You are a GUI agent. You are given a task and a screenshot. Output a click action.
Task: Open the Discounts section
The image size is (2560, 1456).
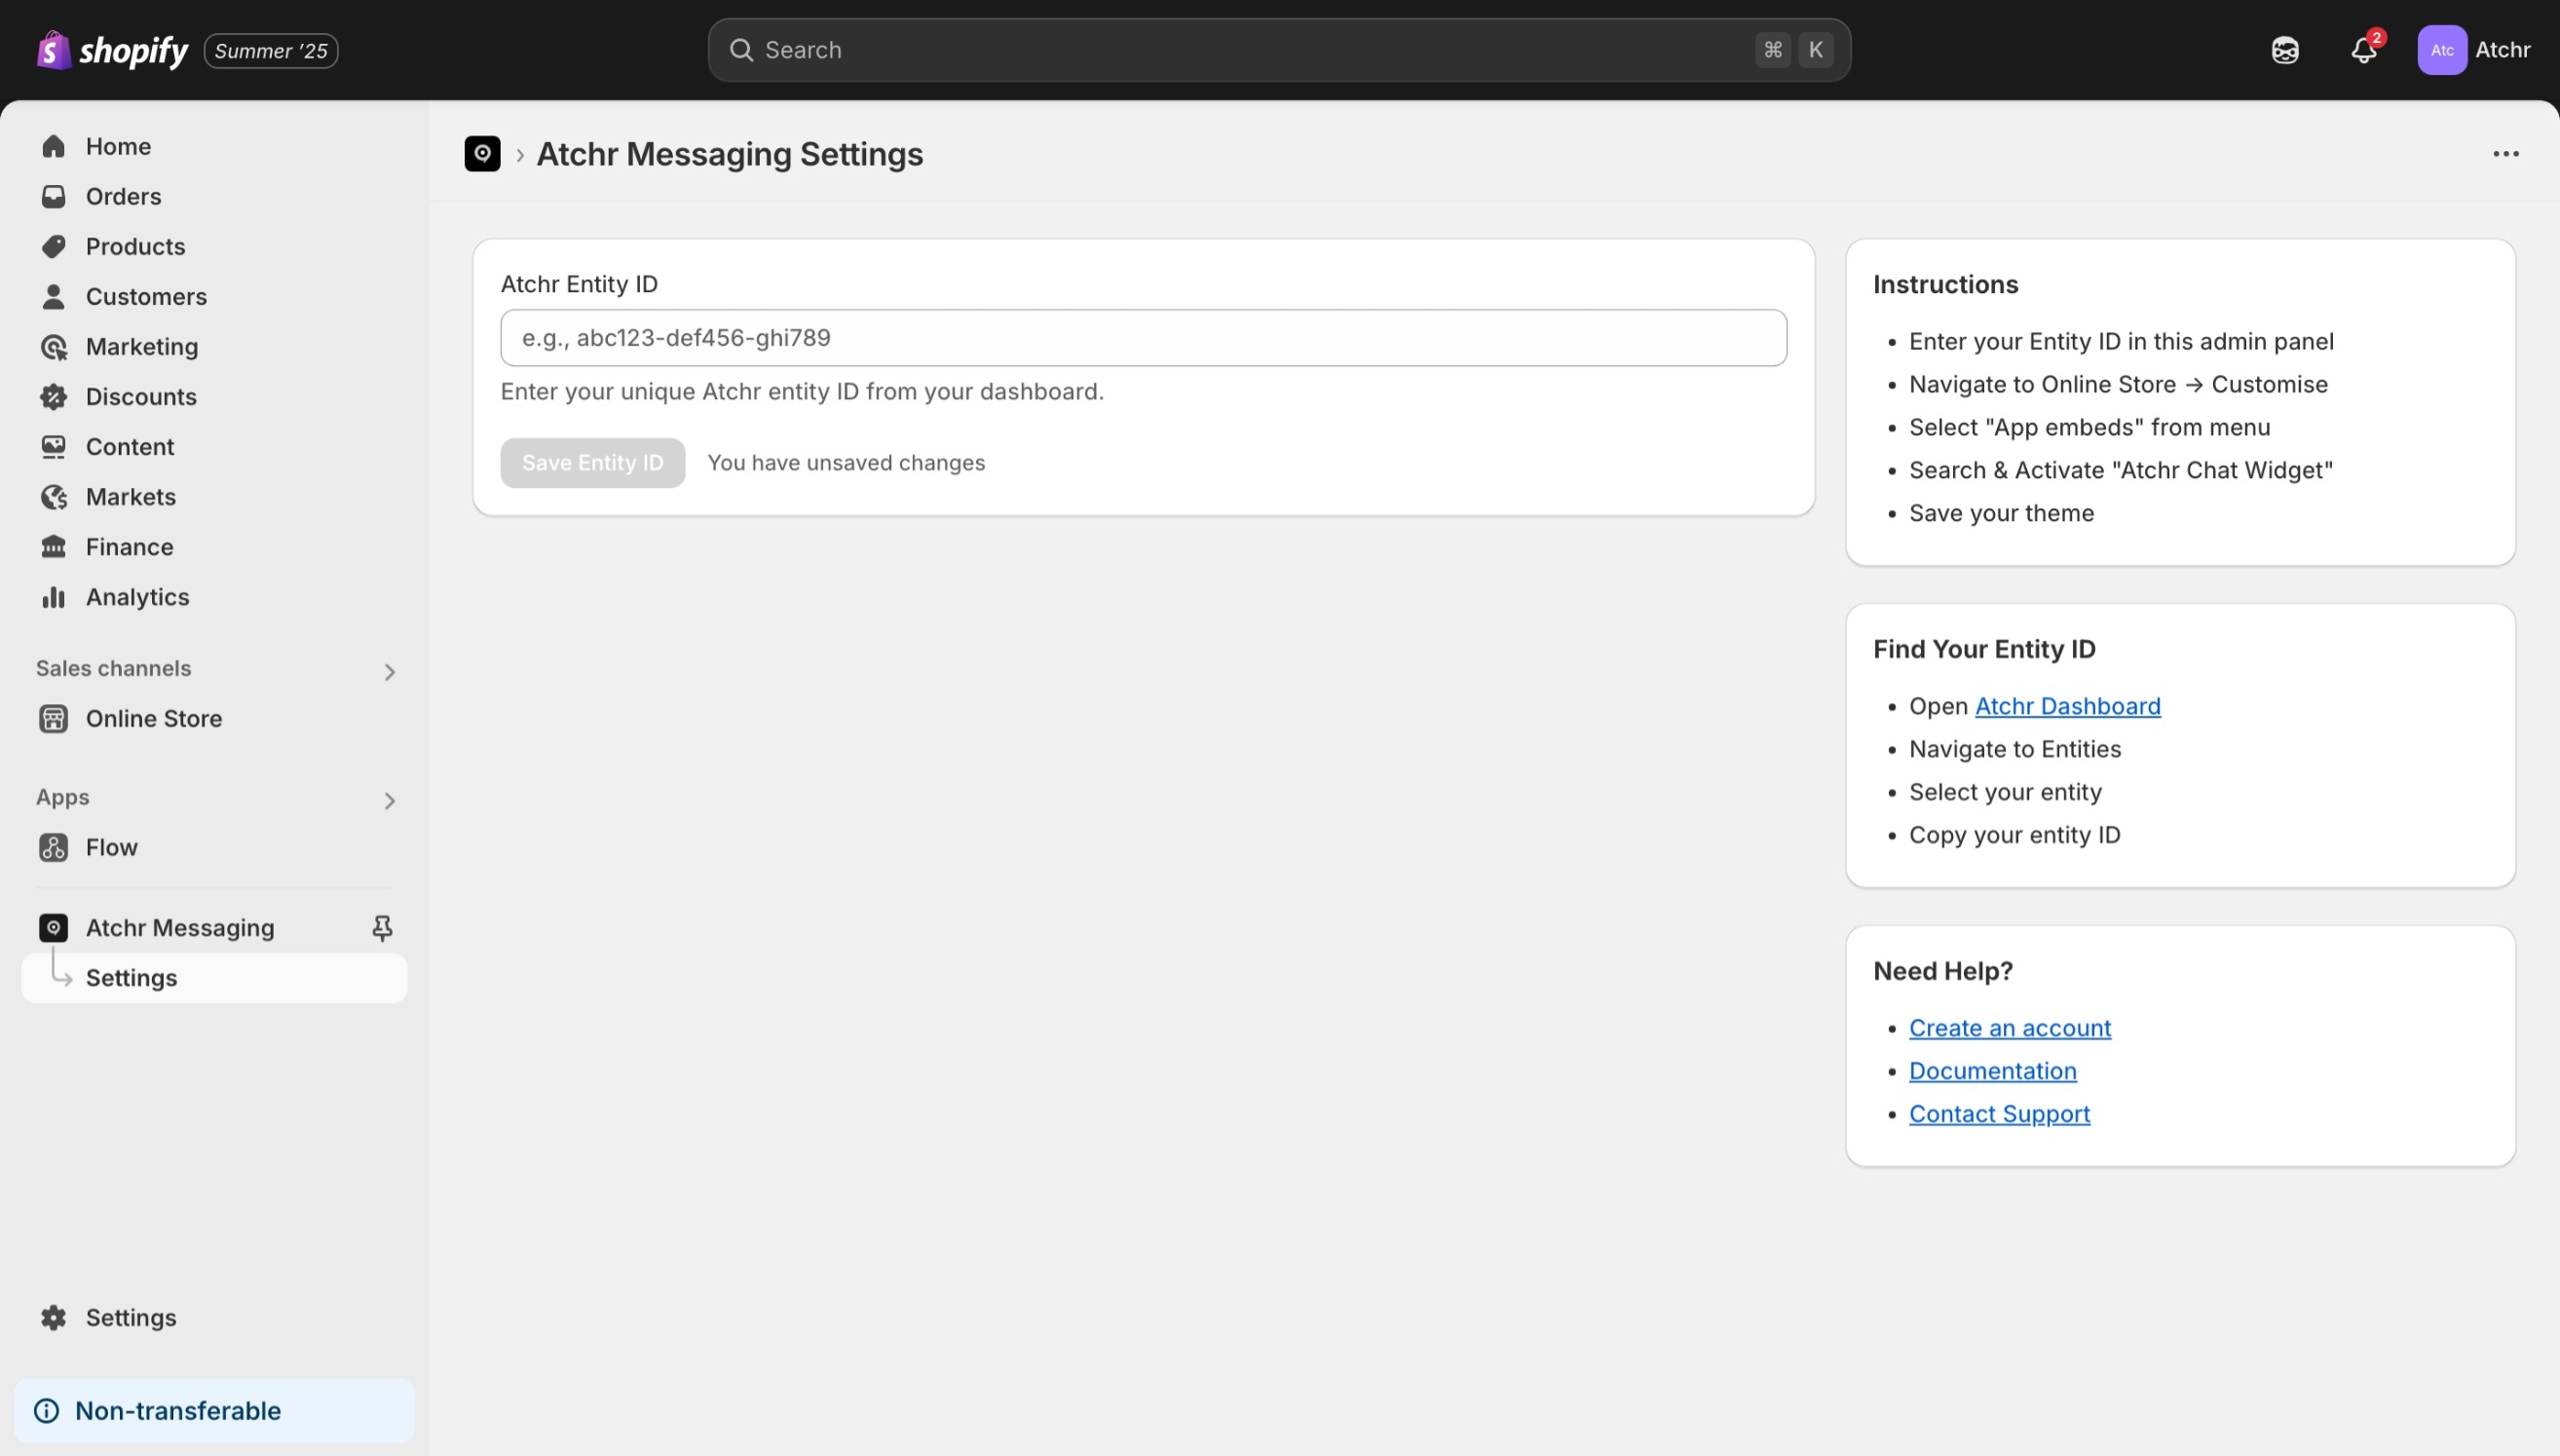click(x=141, y=396)
